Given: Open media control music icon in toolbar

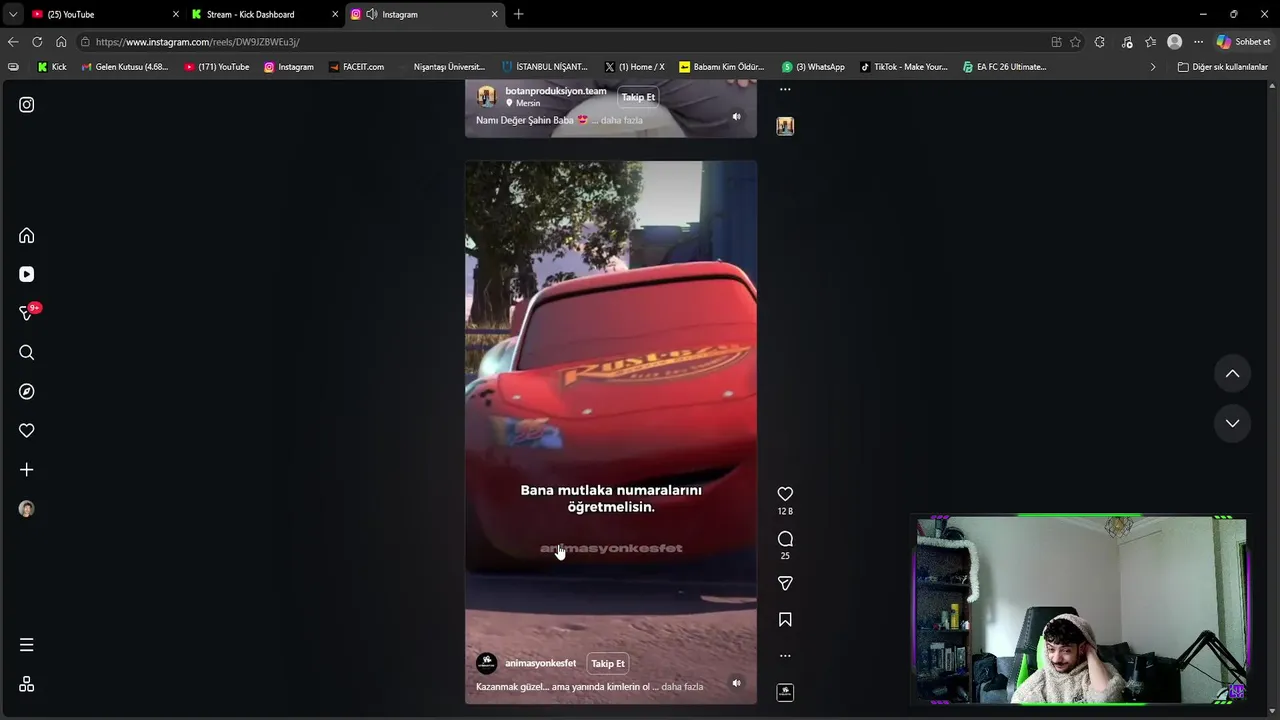Looking at the screenshot, I should click(1127, 42).
